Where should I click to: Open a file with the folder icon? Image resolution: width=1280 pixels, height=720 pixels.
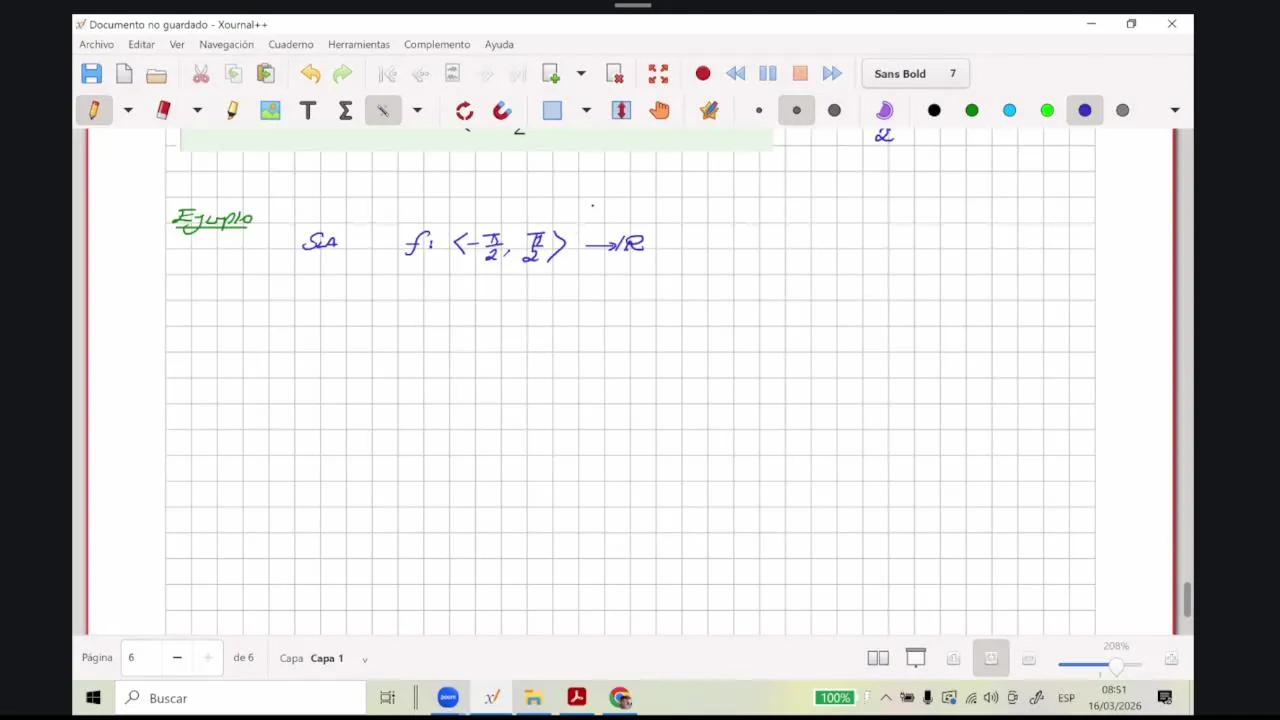[x=156, y=74]
